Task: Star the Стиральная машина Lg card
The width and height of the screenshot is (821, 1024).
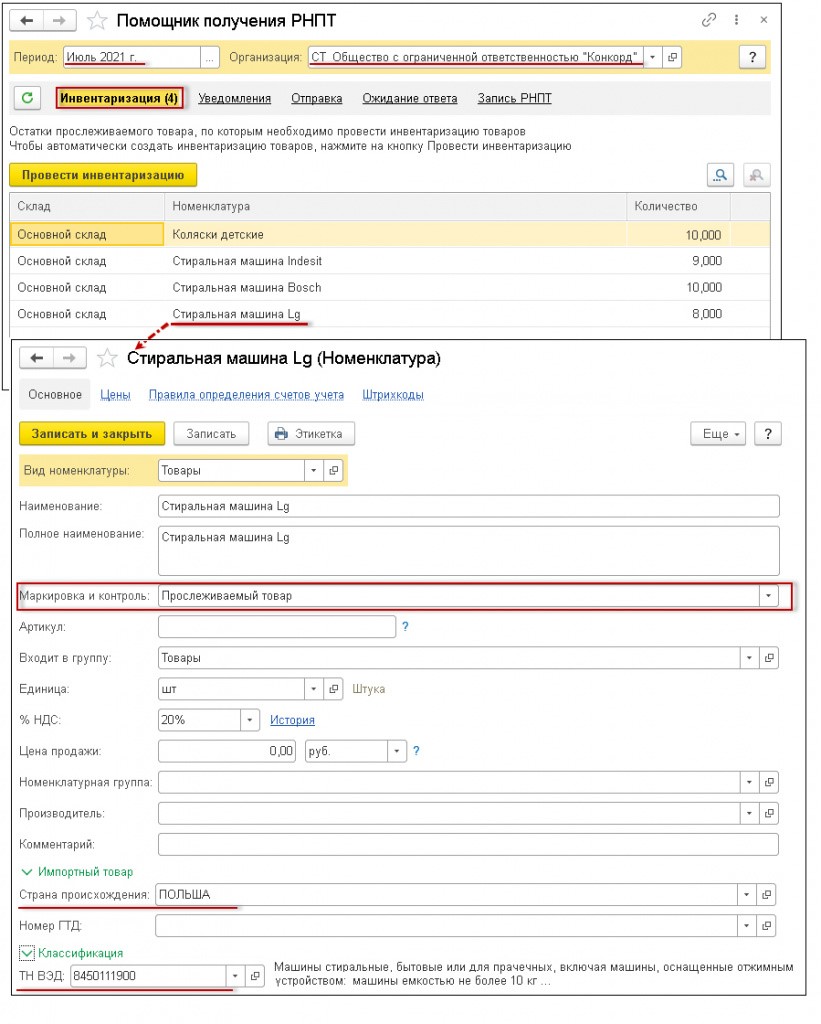Action: tap(107, 358)
